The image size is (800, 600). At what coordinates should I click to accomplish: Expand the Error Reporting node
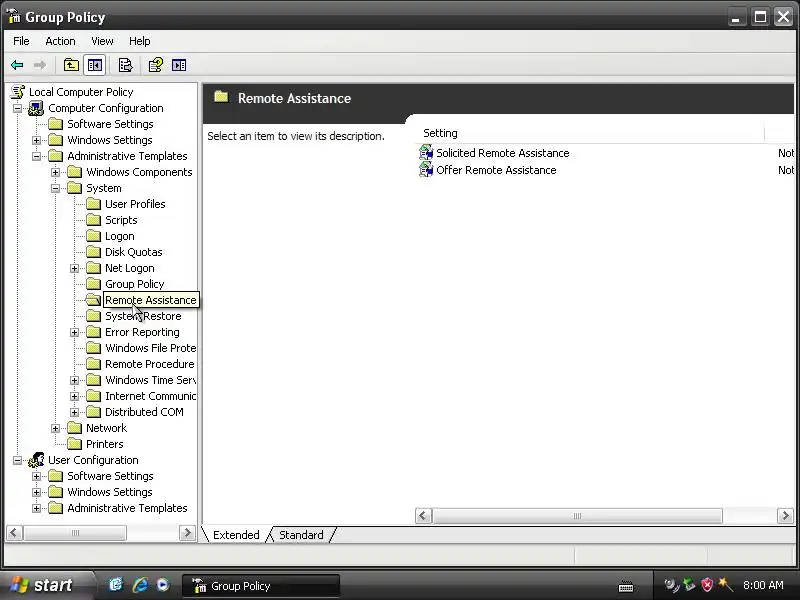74,332
